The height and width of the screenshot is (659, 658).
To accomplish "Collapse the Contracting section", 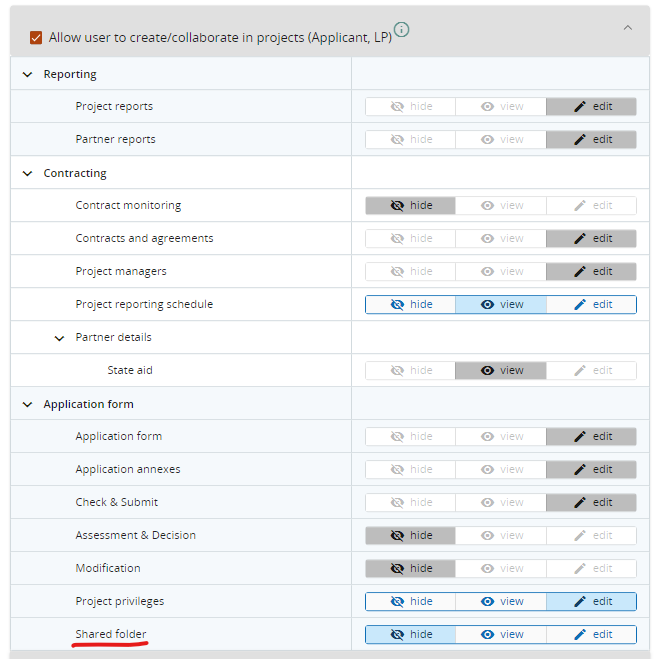I will click(x=28, y=174).
